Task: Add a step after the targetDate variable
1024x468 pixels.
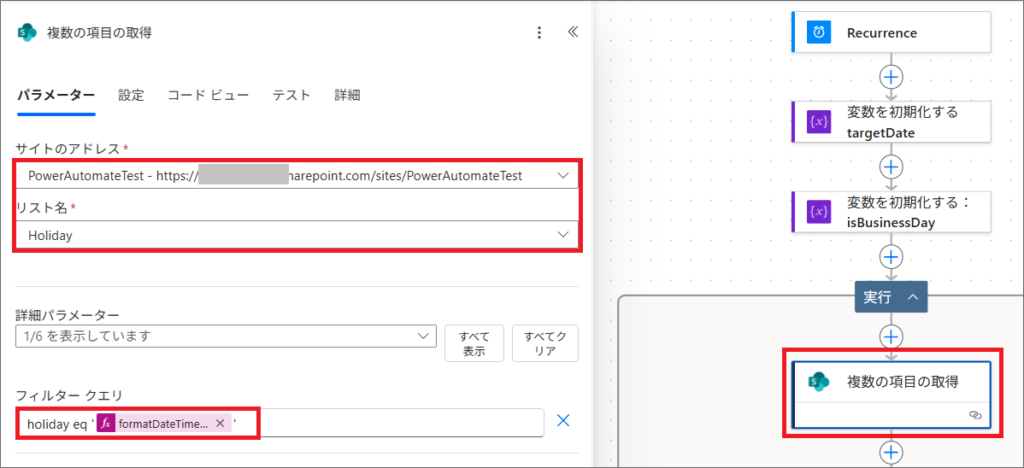Action: [890, 166]
